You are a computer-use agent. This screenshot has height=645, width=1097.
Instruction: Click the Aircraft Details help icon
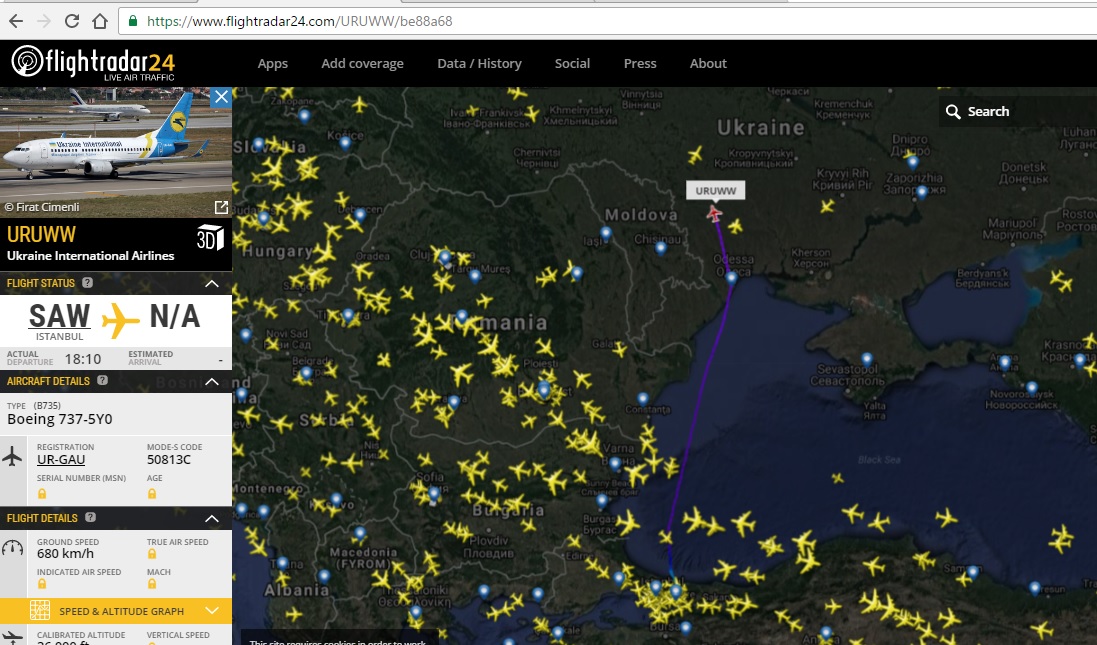[103, 381]
